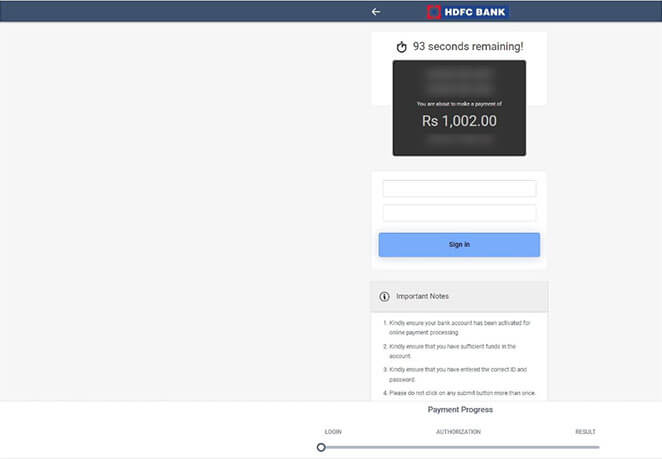Click the seconds remaining countdown text

(x=467, y=46)
